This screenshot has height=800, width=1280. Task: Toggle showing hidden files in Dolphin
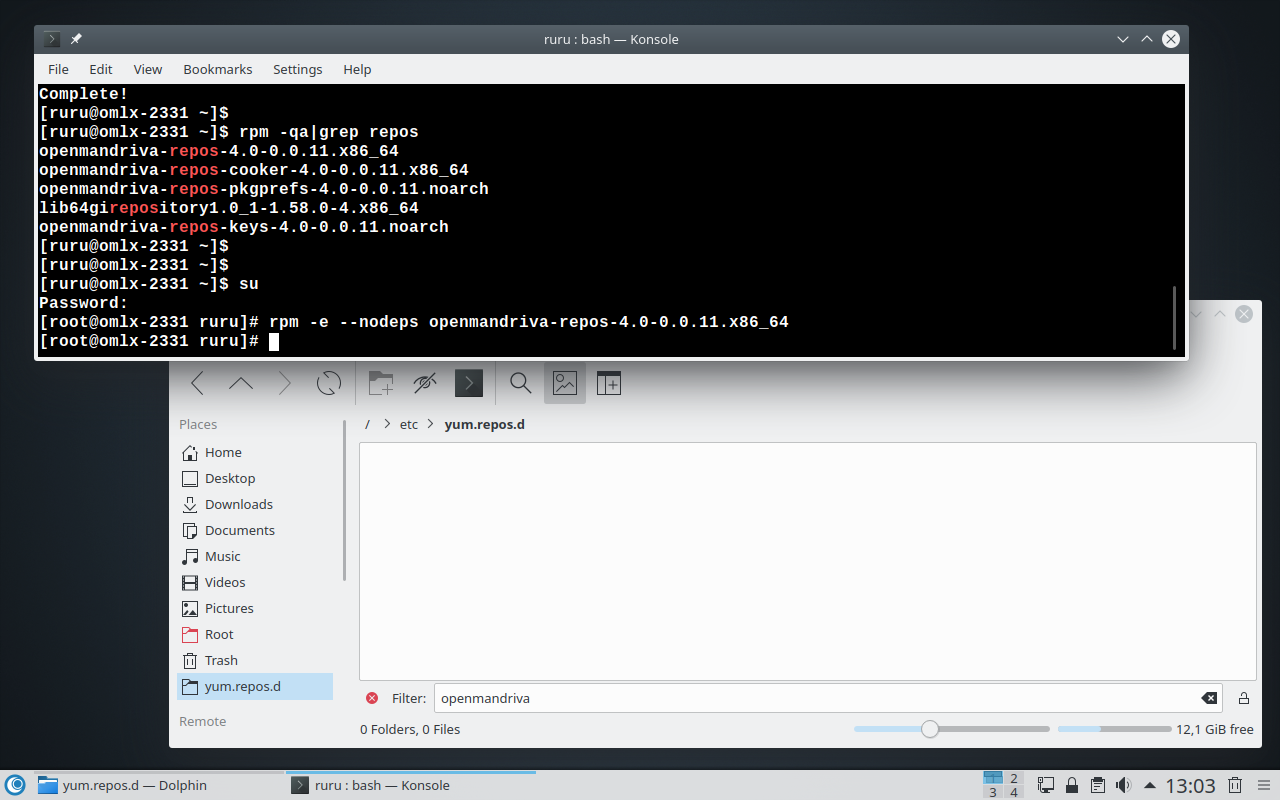pos(425,383)
